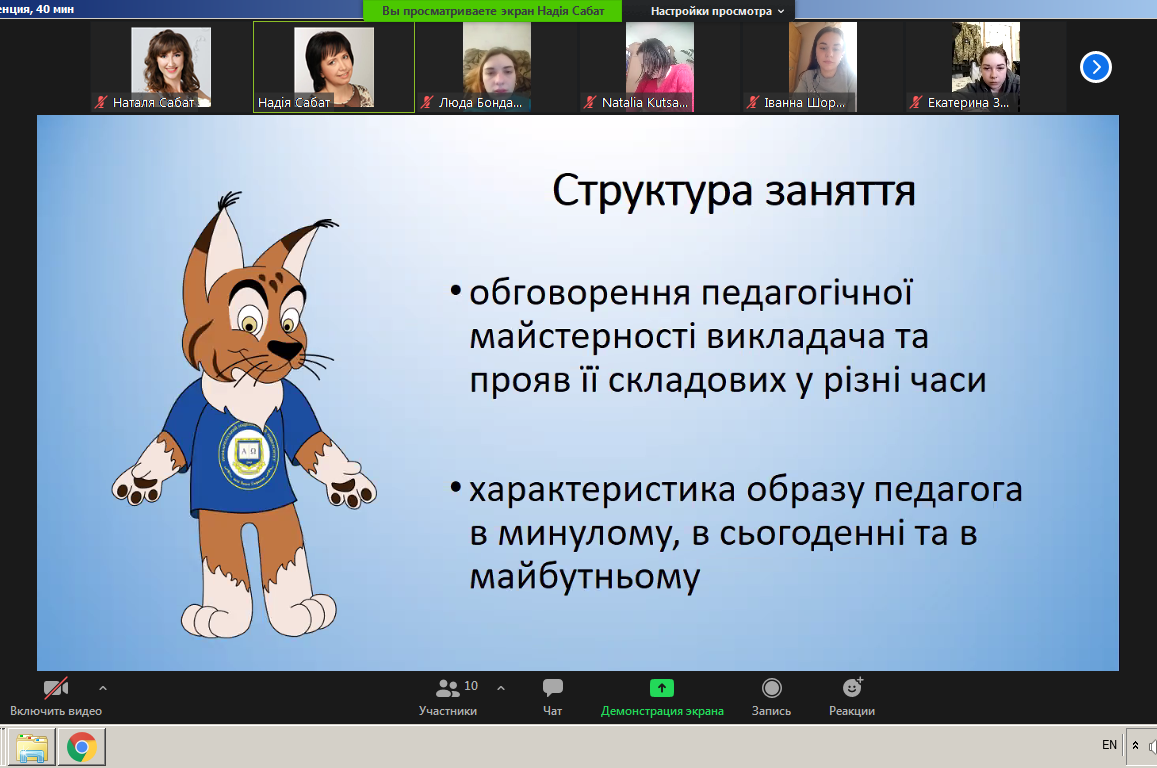Image resolution: width=1157 pixels, height=768 pixels.
Task: Expand the video options chevron
Action: point(103,688)
